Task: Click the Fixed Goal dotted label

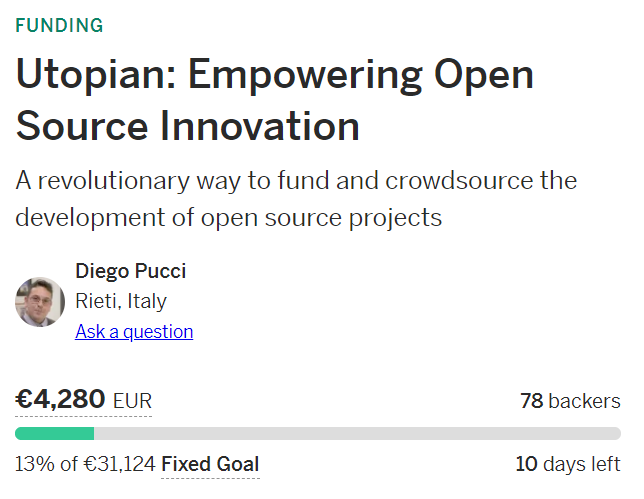Action: (x=210, y=465)
